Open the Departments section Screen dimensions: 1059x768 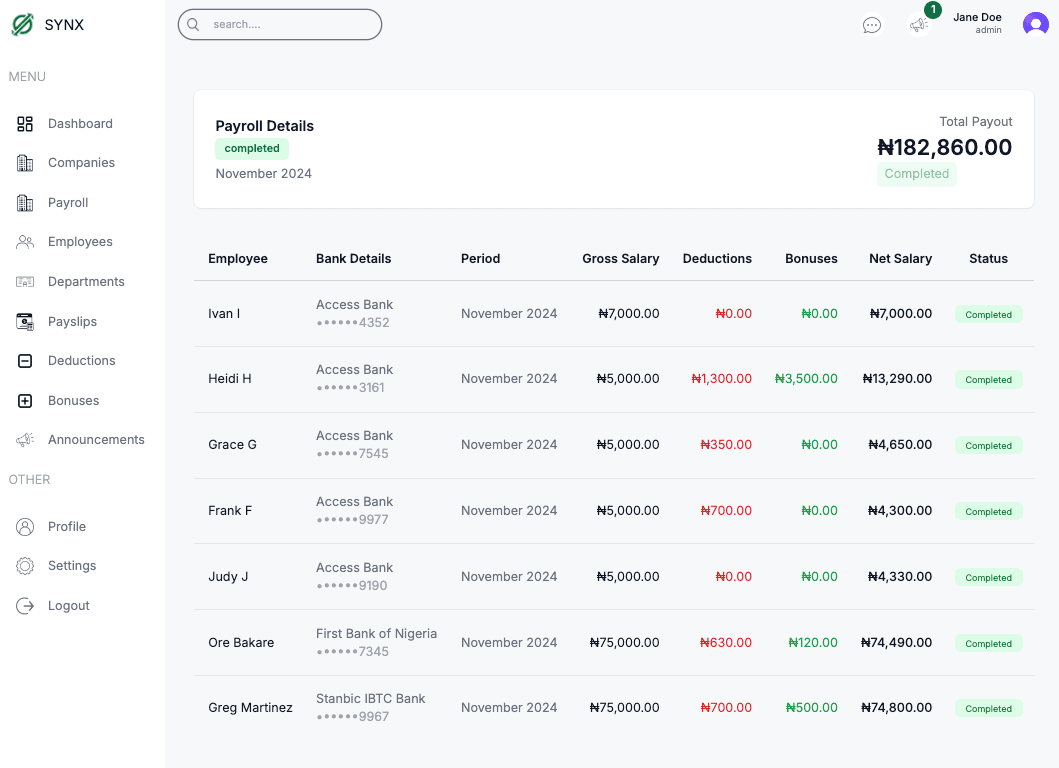(86, 282)
